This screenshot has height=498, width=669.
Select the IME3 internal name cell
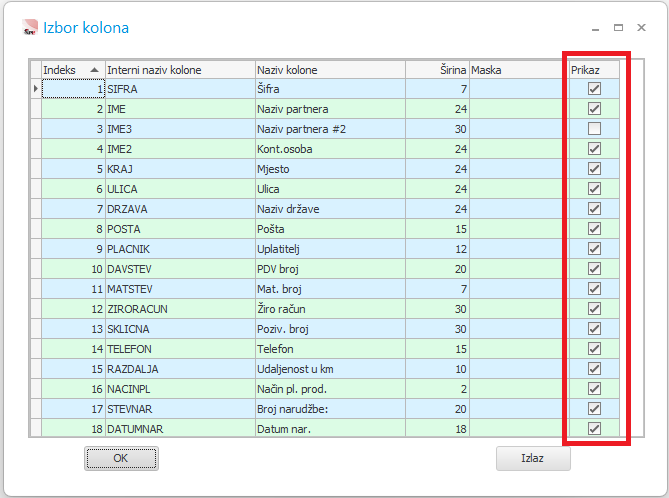(180, 129)
